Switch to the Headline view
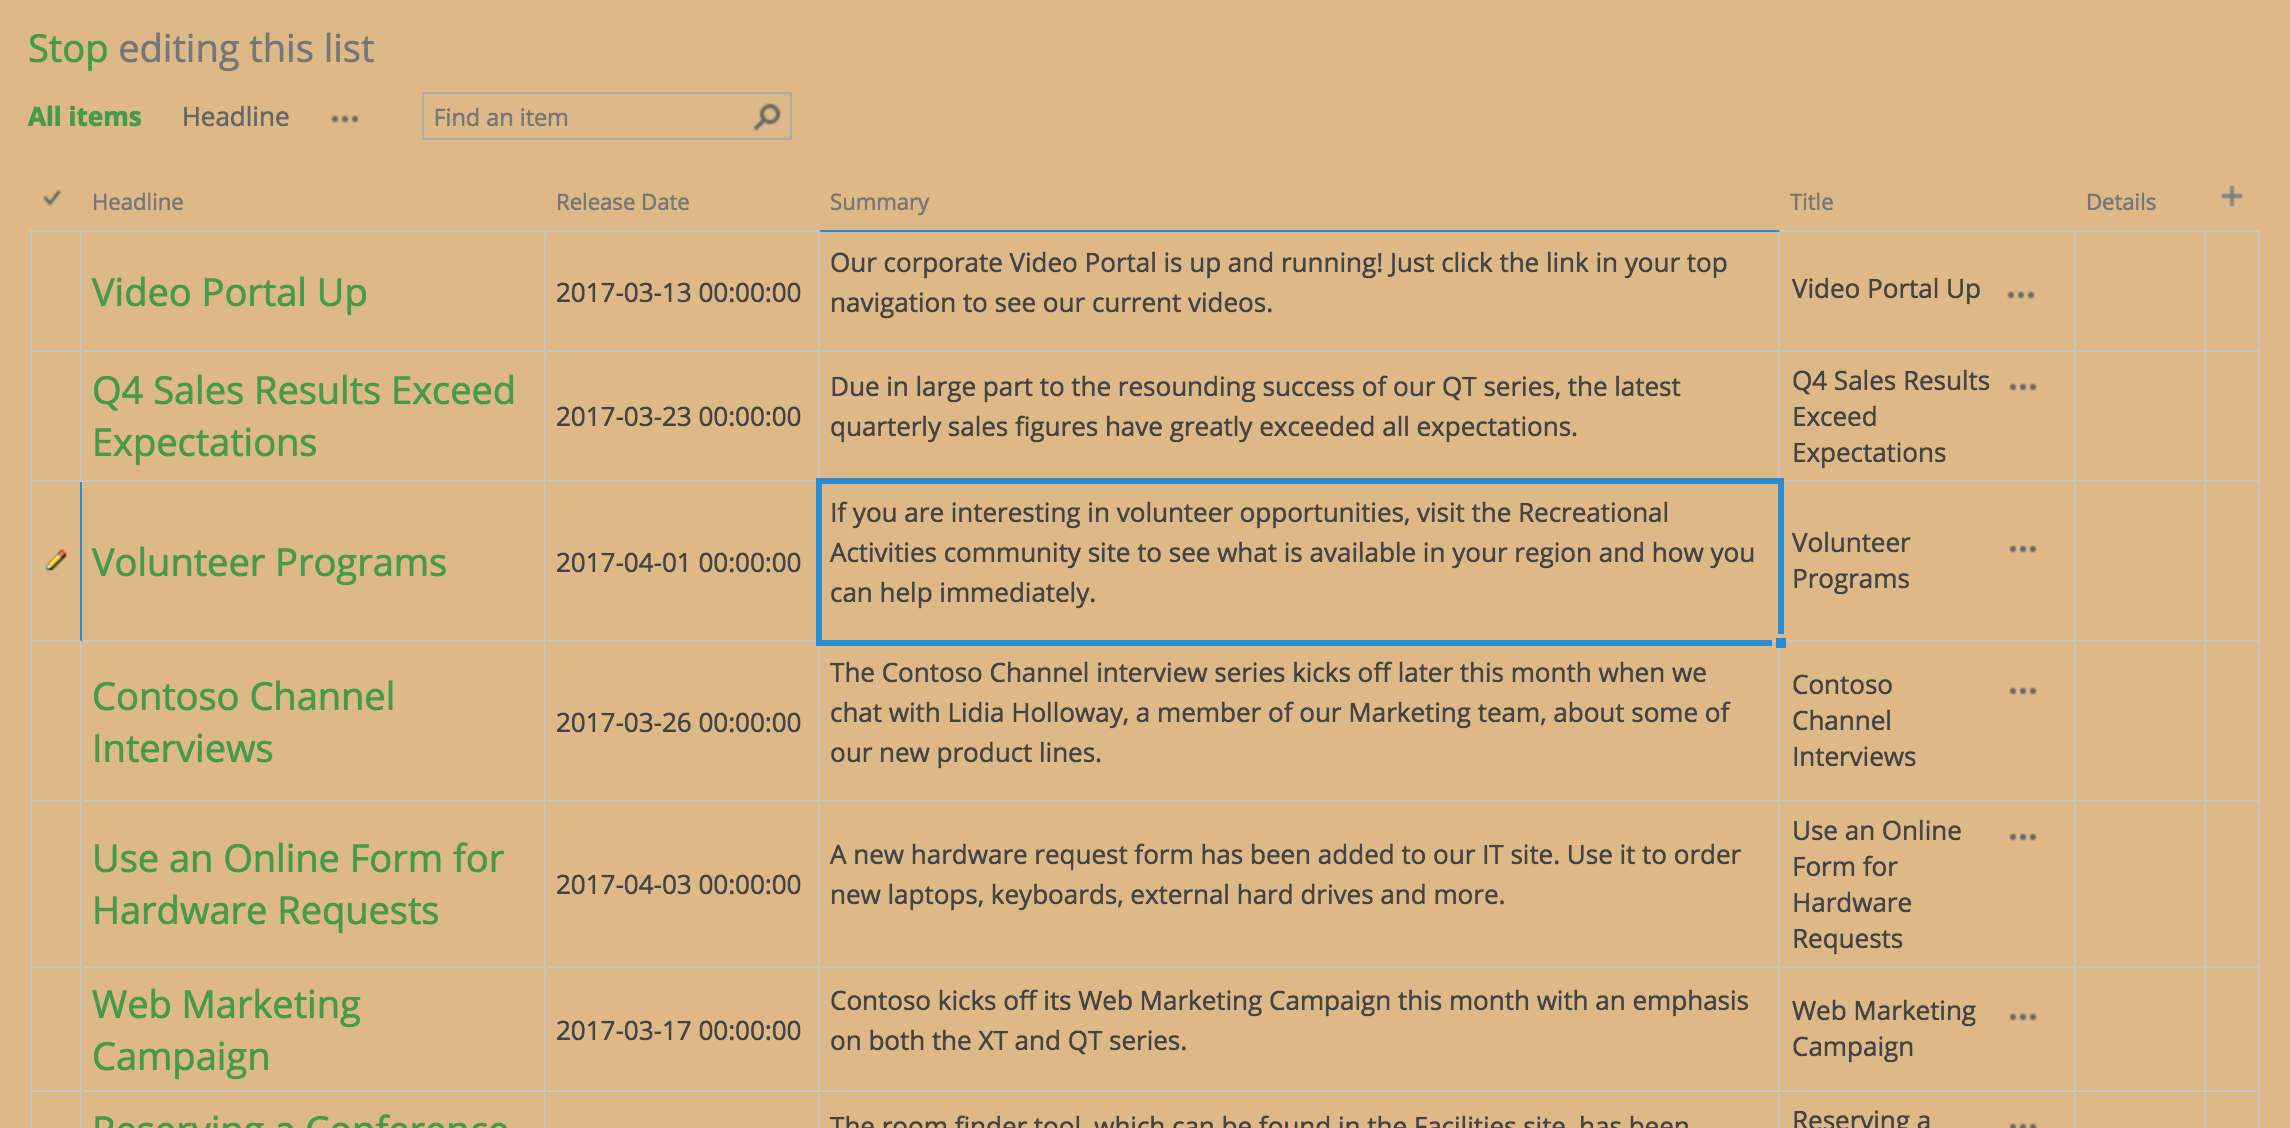Image resolution: width=2290 pixels, height=1128 pixels. point(235,117)
